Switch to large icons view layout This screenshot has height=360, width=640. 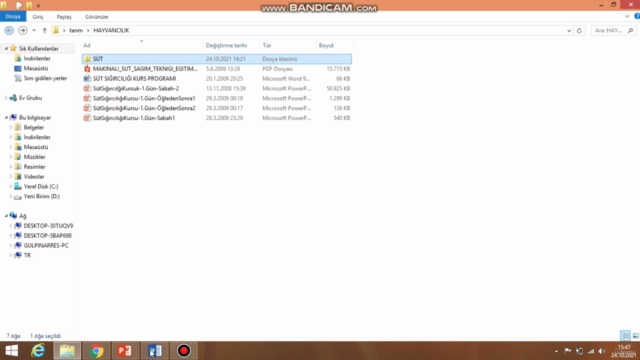click(x=636, y=336)
